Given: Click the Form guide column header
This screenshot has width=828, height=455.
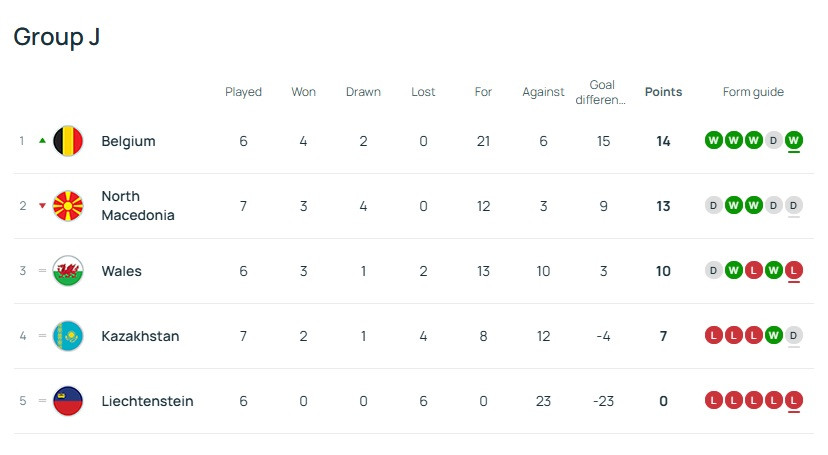Looking at the screenshot, I should click(x=753, y=92).
